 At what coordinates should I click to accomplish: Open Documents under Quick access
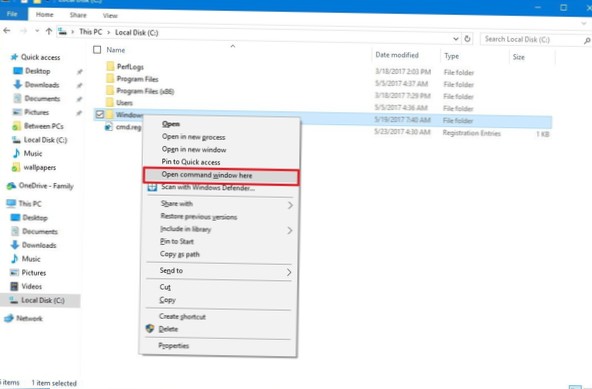(42, 99)
